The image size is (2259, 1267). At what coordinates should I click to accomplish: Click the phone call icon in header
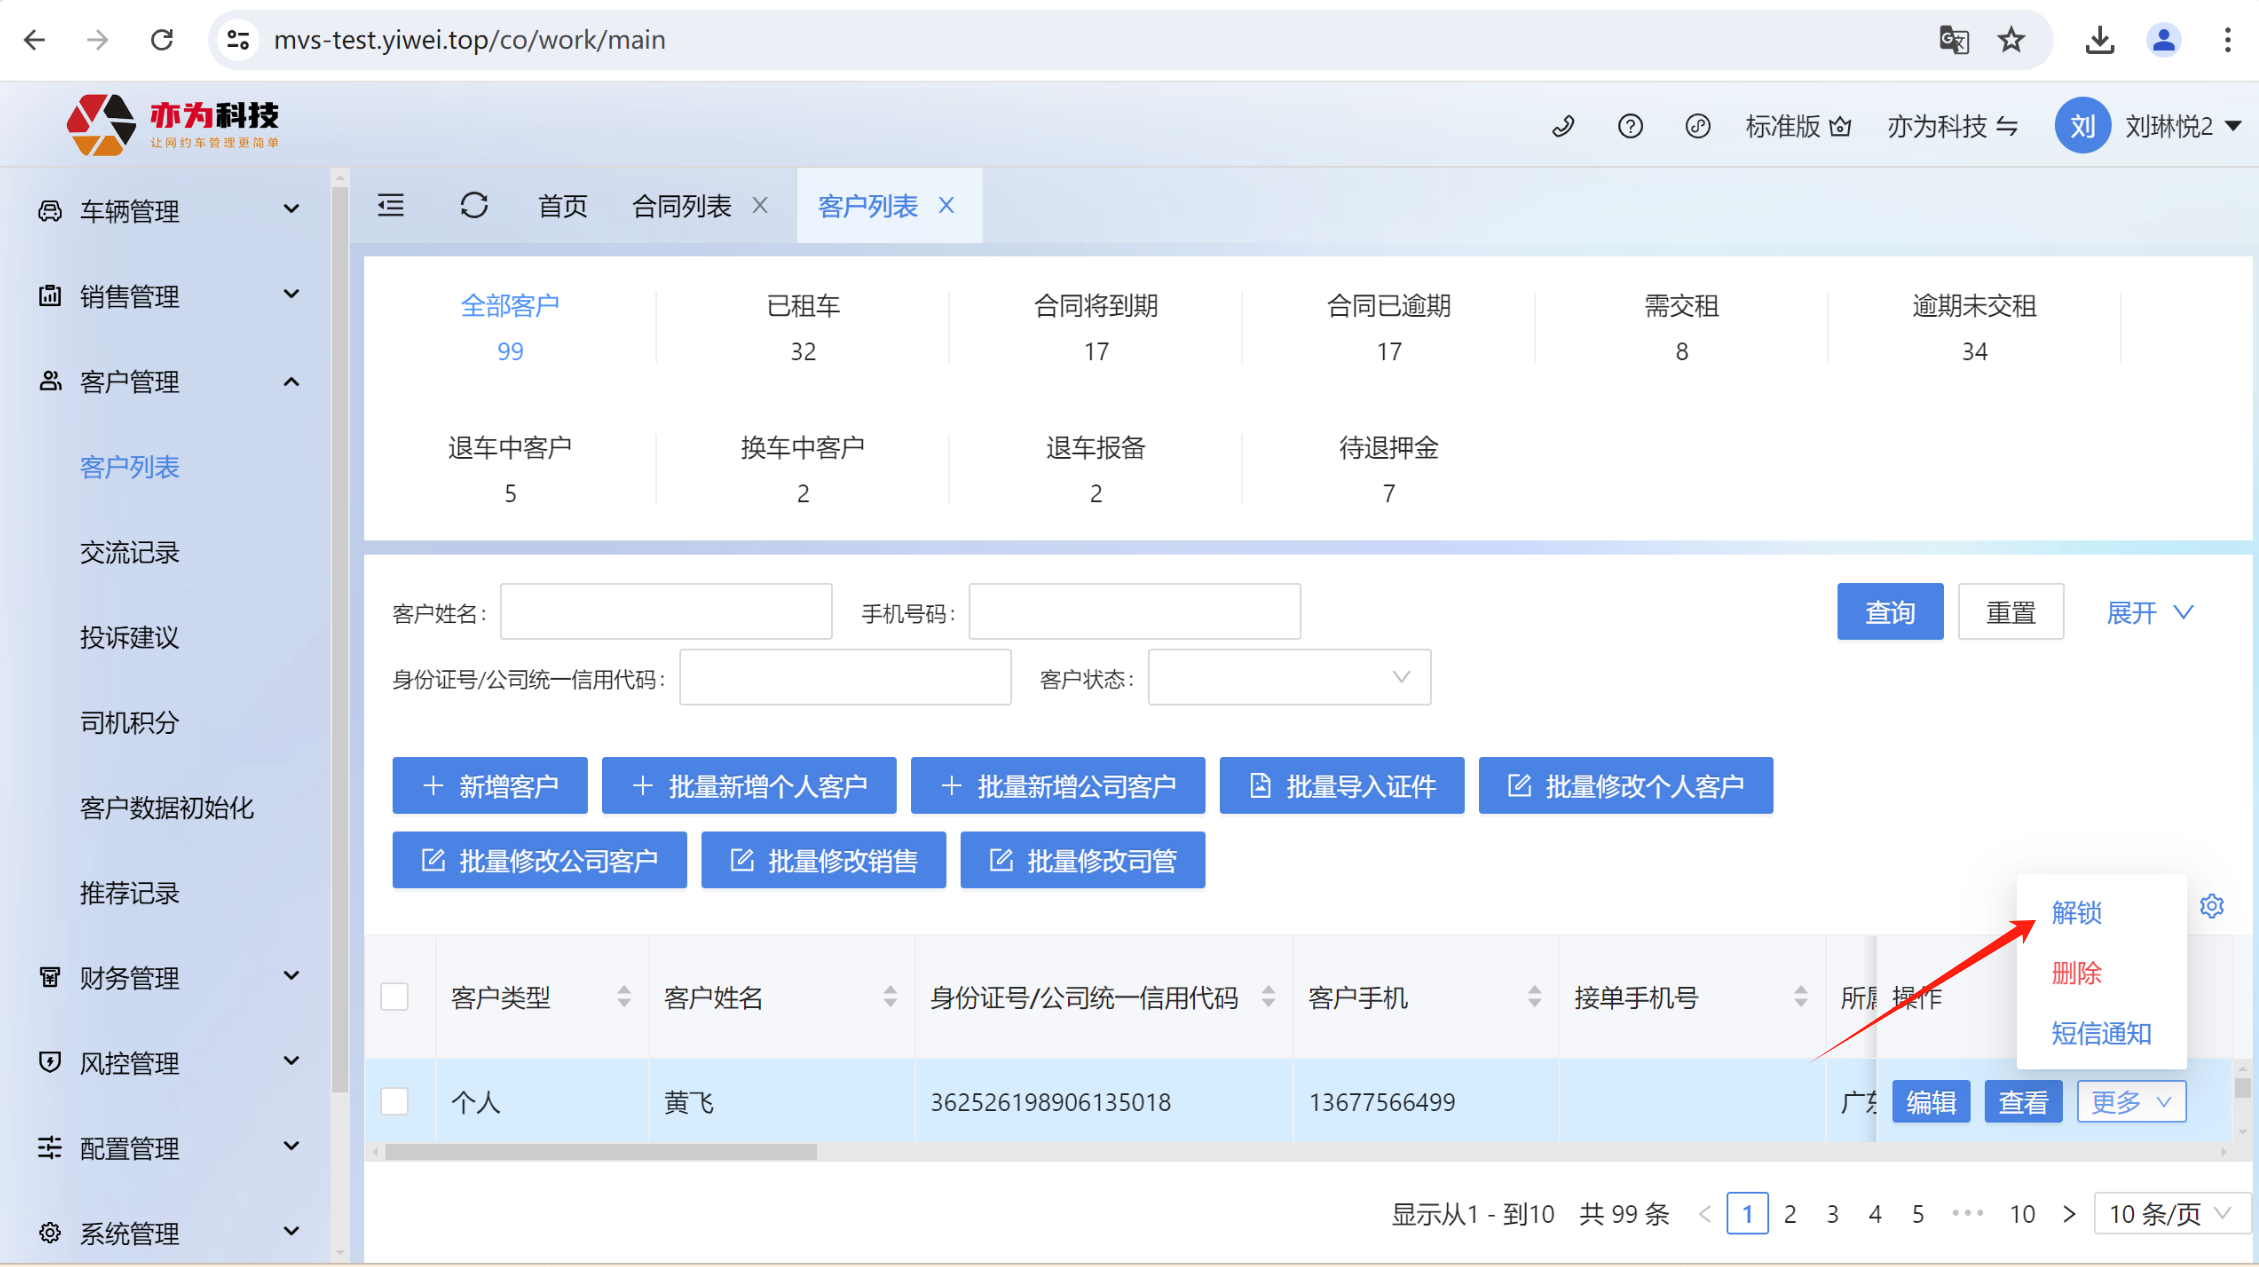click(1563, 126)
